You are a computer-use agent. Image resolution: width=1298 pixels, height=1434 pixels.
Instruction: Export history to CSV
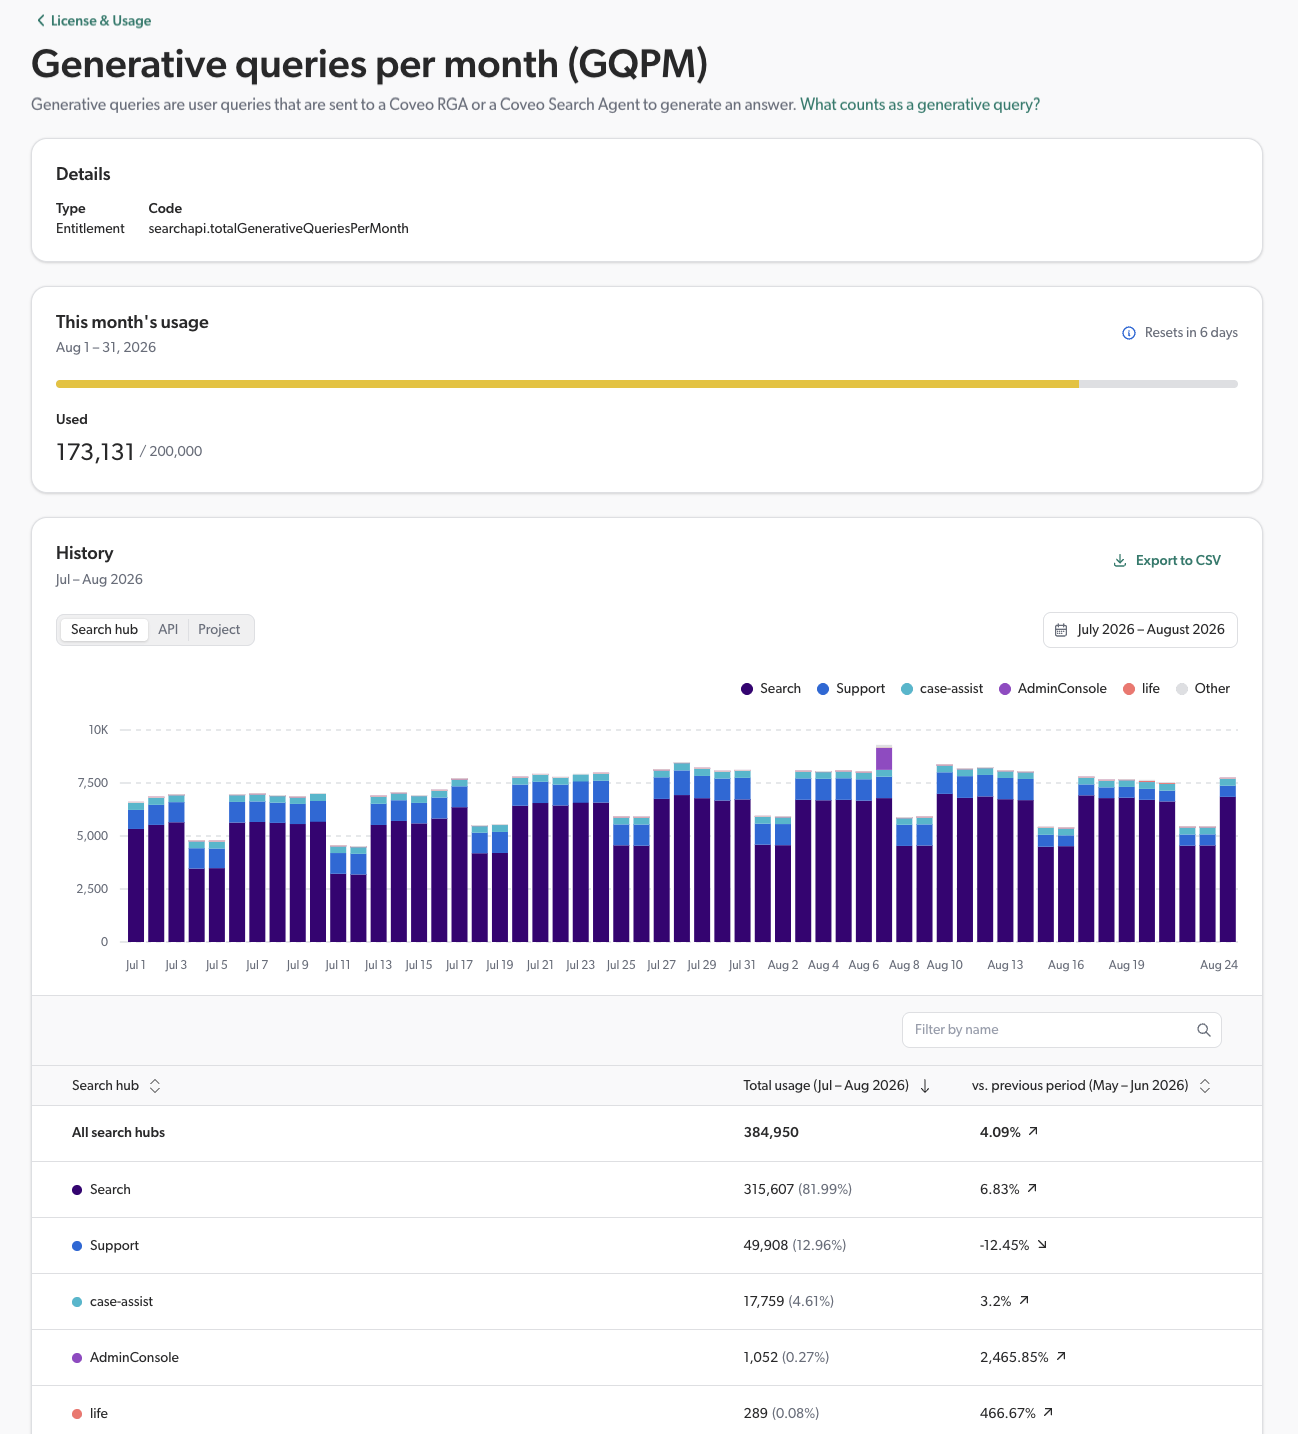pos(1167,561)
